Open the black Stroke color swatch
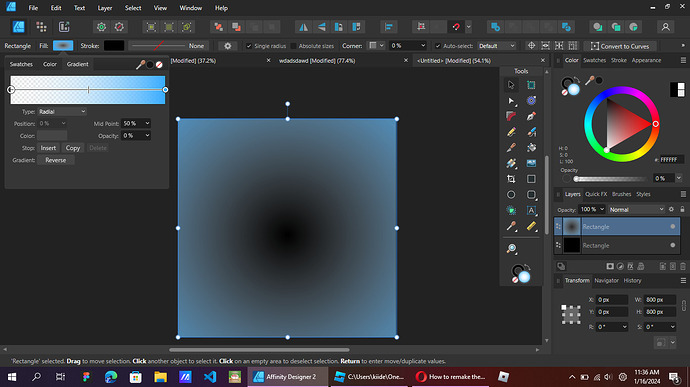This screenshot has width=690, height=387. click(114, 45)
